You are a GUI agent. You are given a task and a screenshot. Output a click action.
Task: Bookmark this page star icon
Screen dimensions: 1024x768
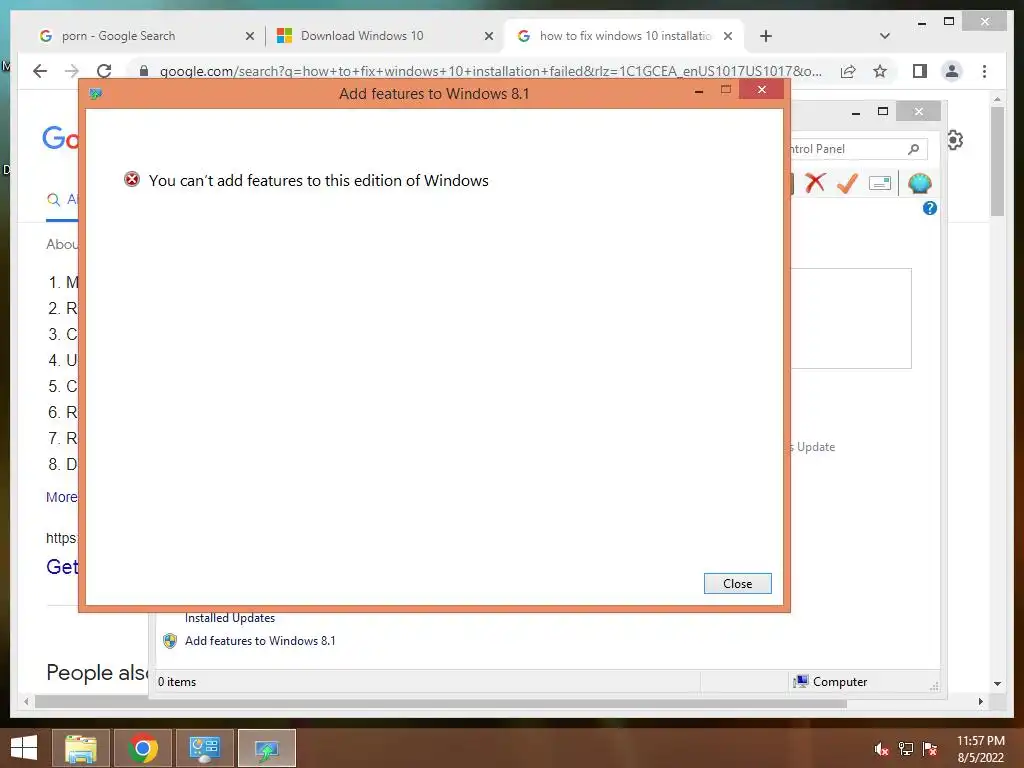880,71
